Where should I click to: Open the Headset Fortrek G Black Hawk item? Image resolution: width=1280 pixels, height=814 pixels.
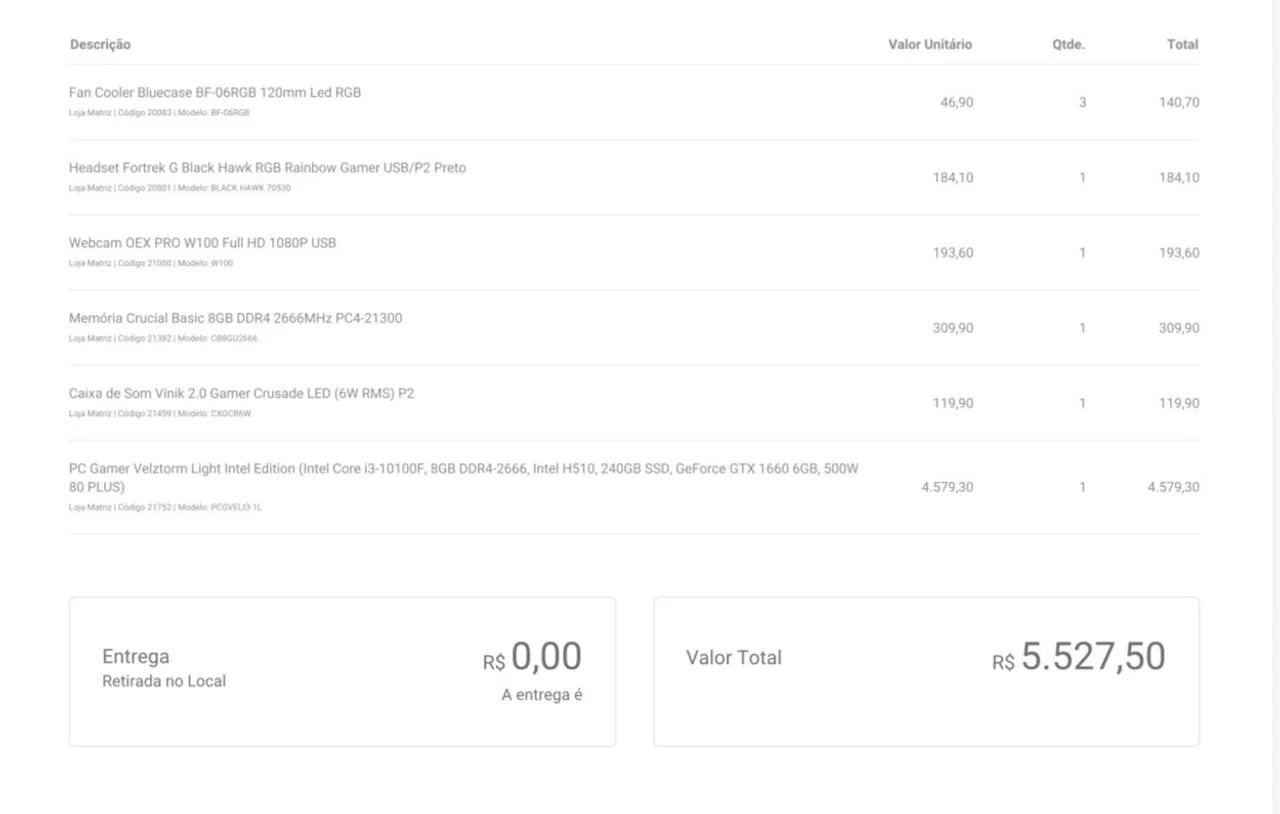pos(267,168)
